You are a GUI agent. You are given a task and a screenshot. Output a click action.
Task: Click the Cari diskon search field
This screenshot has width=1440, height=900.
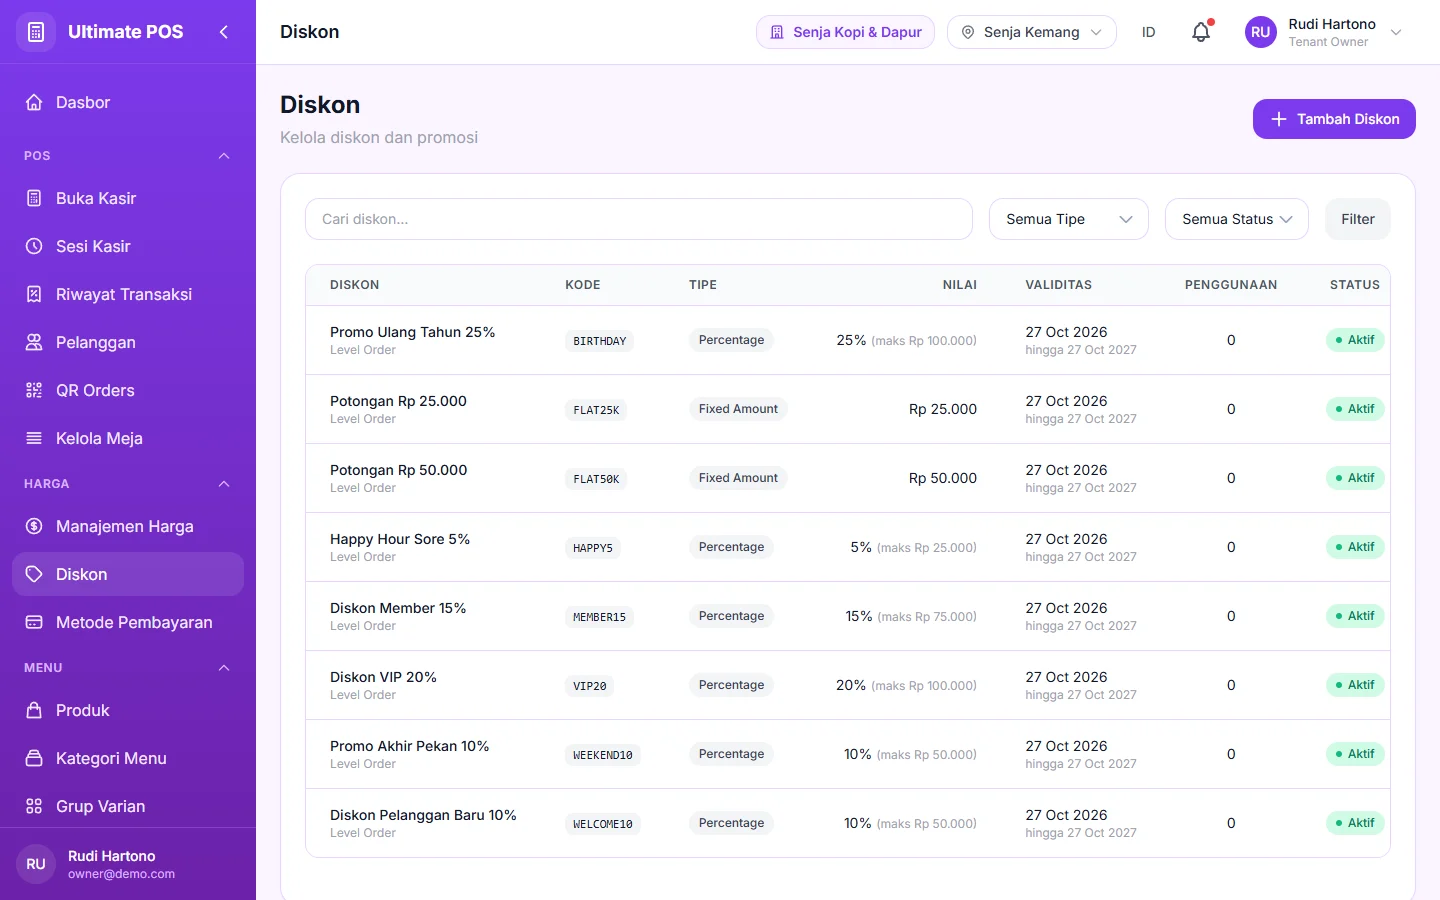coord(639,219)
